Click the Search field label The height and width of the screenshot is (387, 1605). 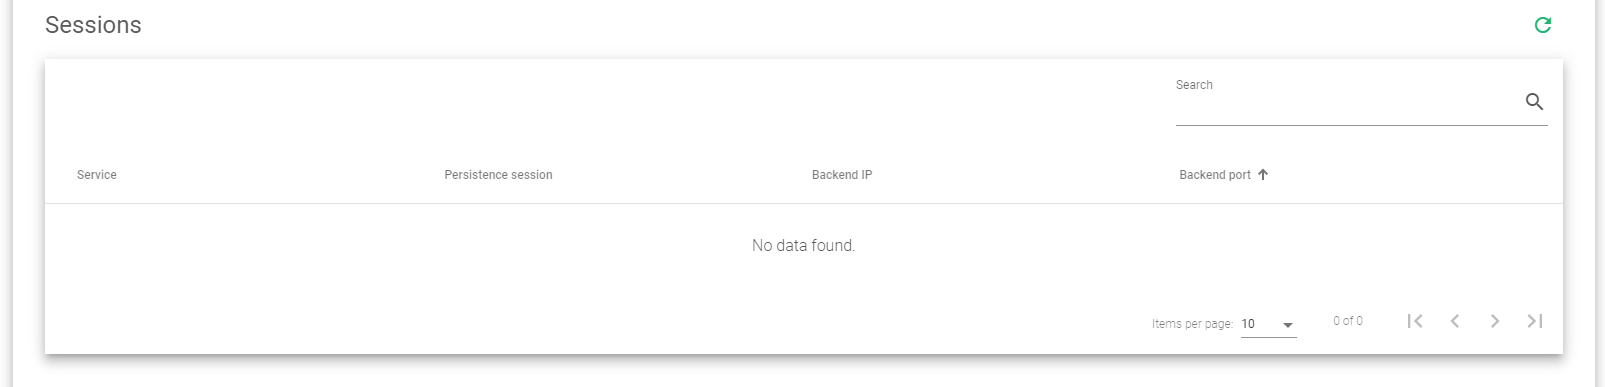pyautogui.click(x=1194, y=85)
